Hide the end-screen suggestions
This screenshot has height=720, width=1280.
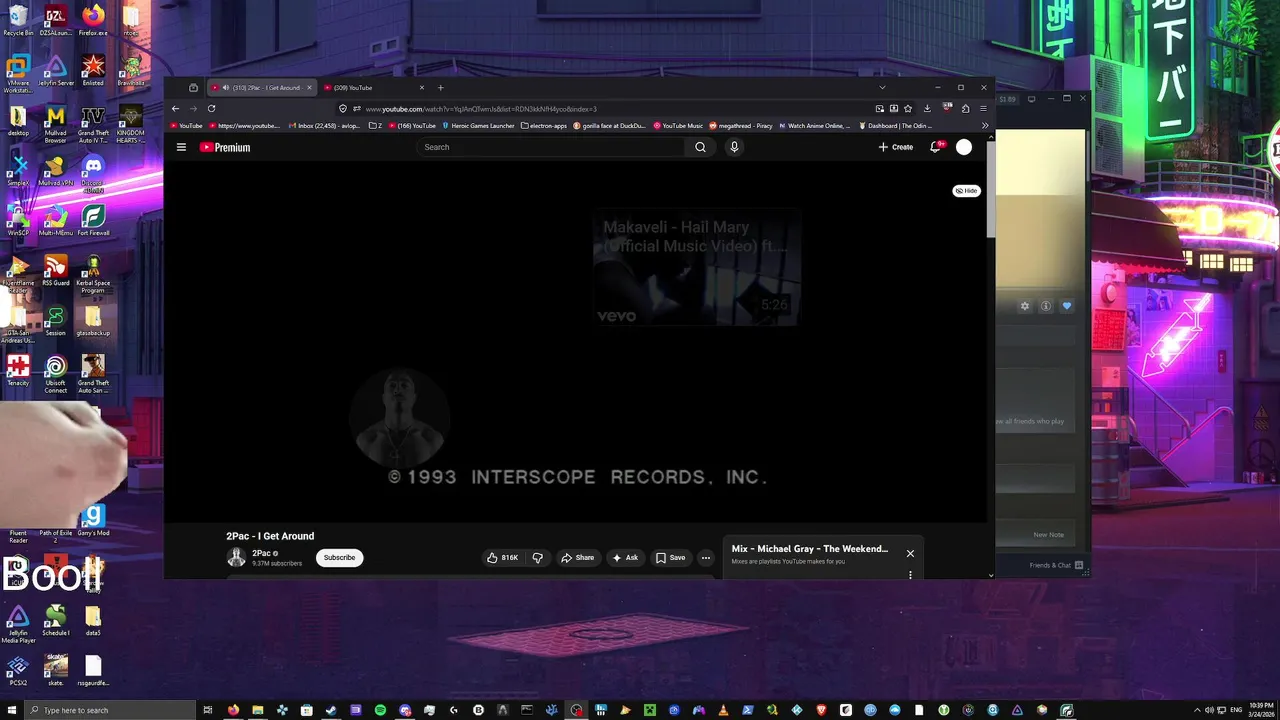click(x=966, y=190)
